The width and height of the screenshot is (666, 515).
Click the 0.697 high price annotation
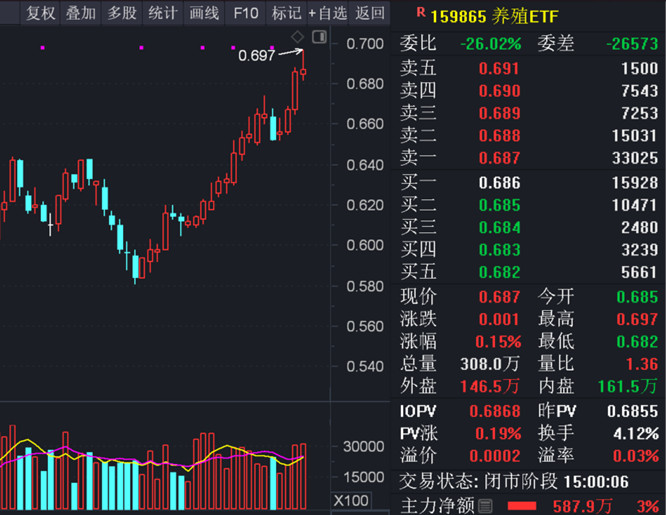tap(257, 55)
